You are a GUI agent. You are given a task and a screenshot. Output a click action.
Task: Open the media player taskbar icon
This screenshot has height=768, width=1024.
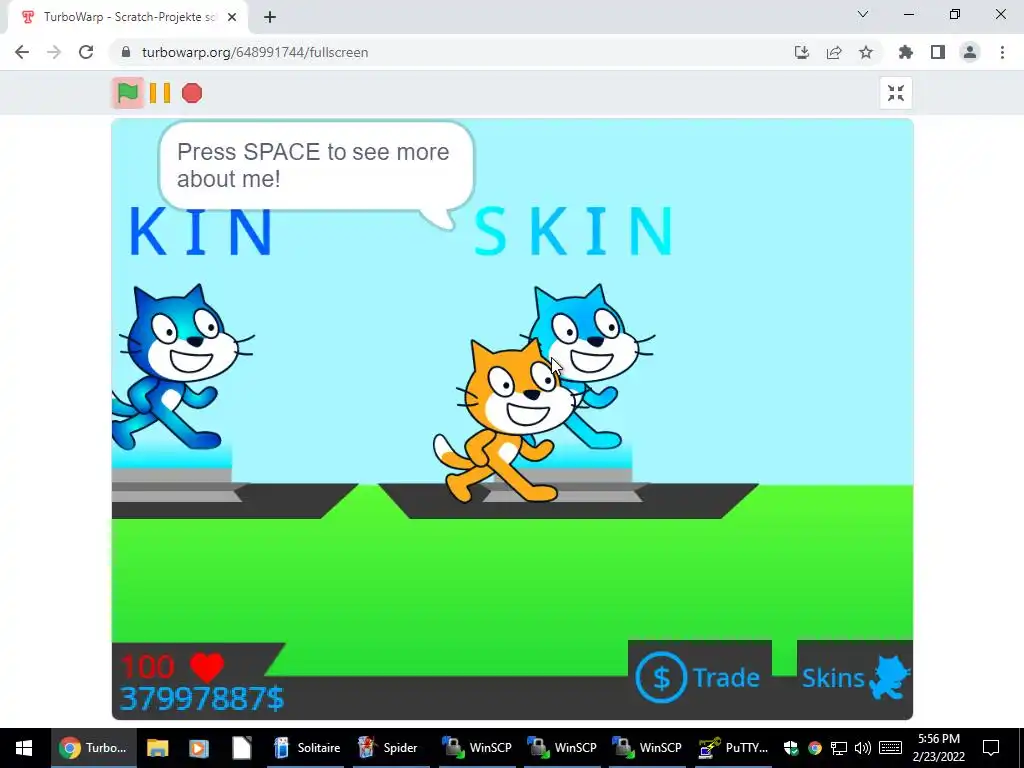pyautogui.click(x=199, y=748)
